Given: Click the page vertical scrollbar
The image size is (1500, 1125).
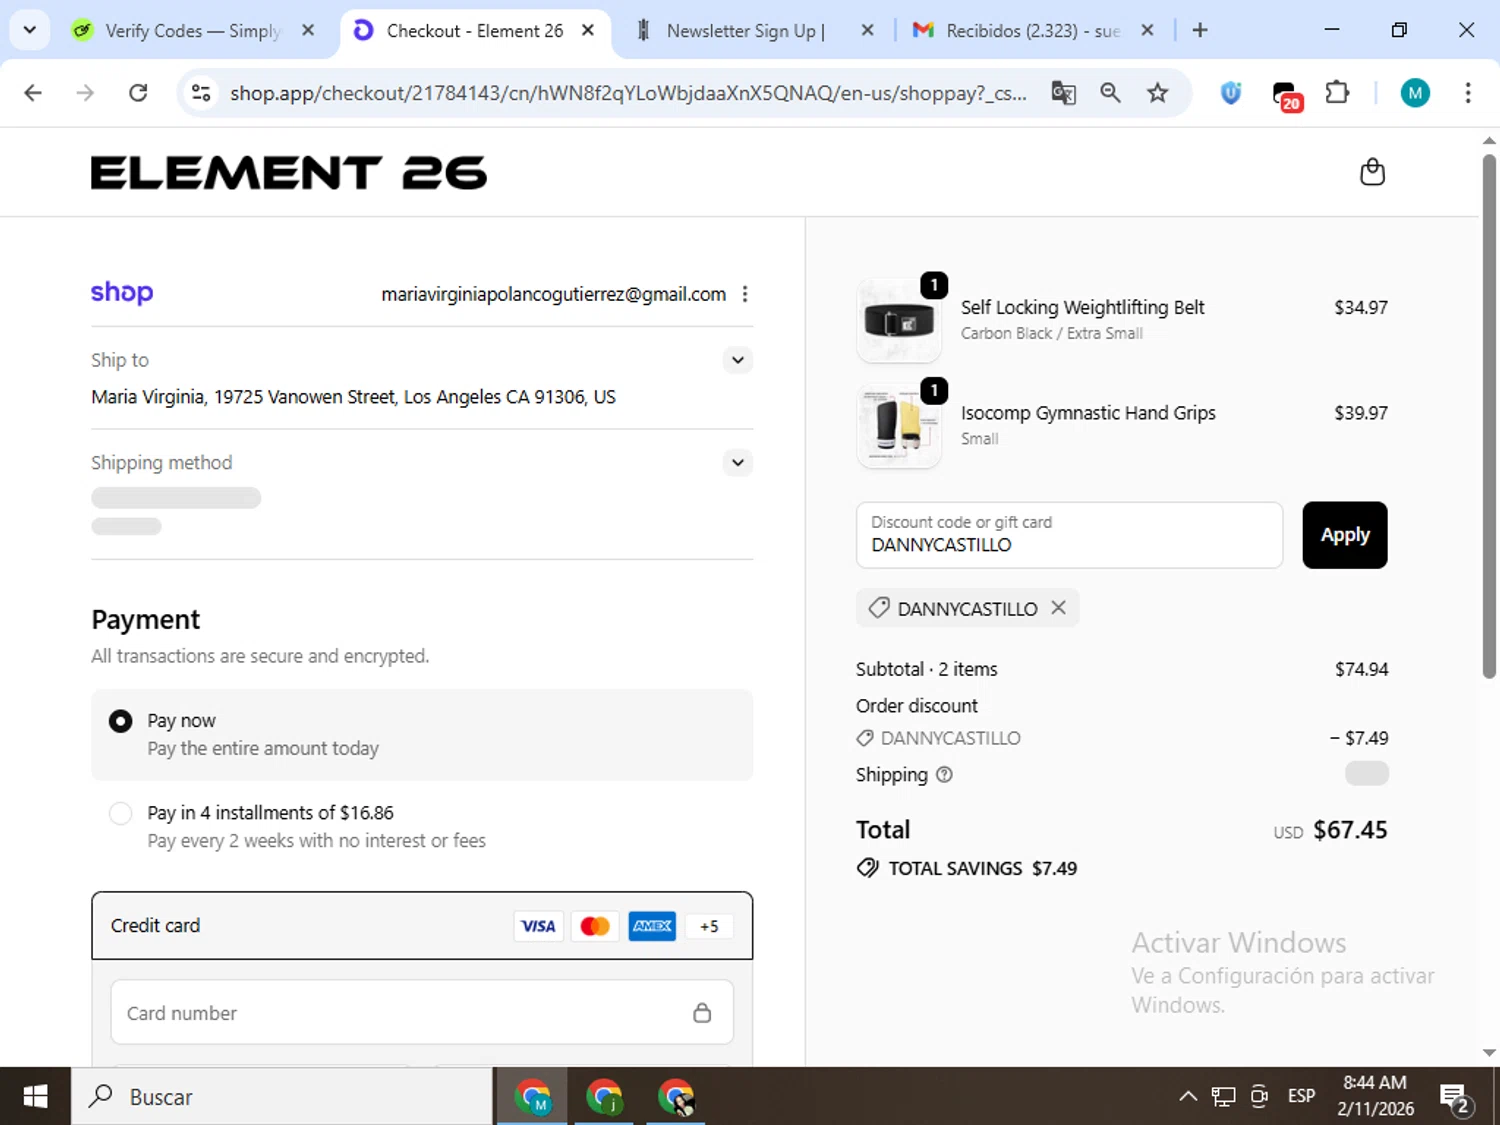Looking at the screenshot, I should (1489, 416).
